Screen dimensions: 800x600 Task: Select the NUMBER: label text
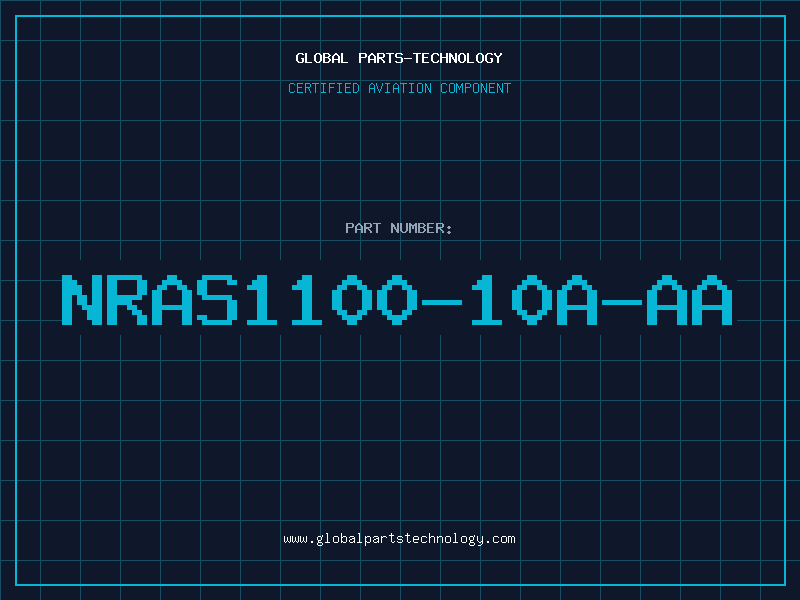point(421,228)
